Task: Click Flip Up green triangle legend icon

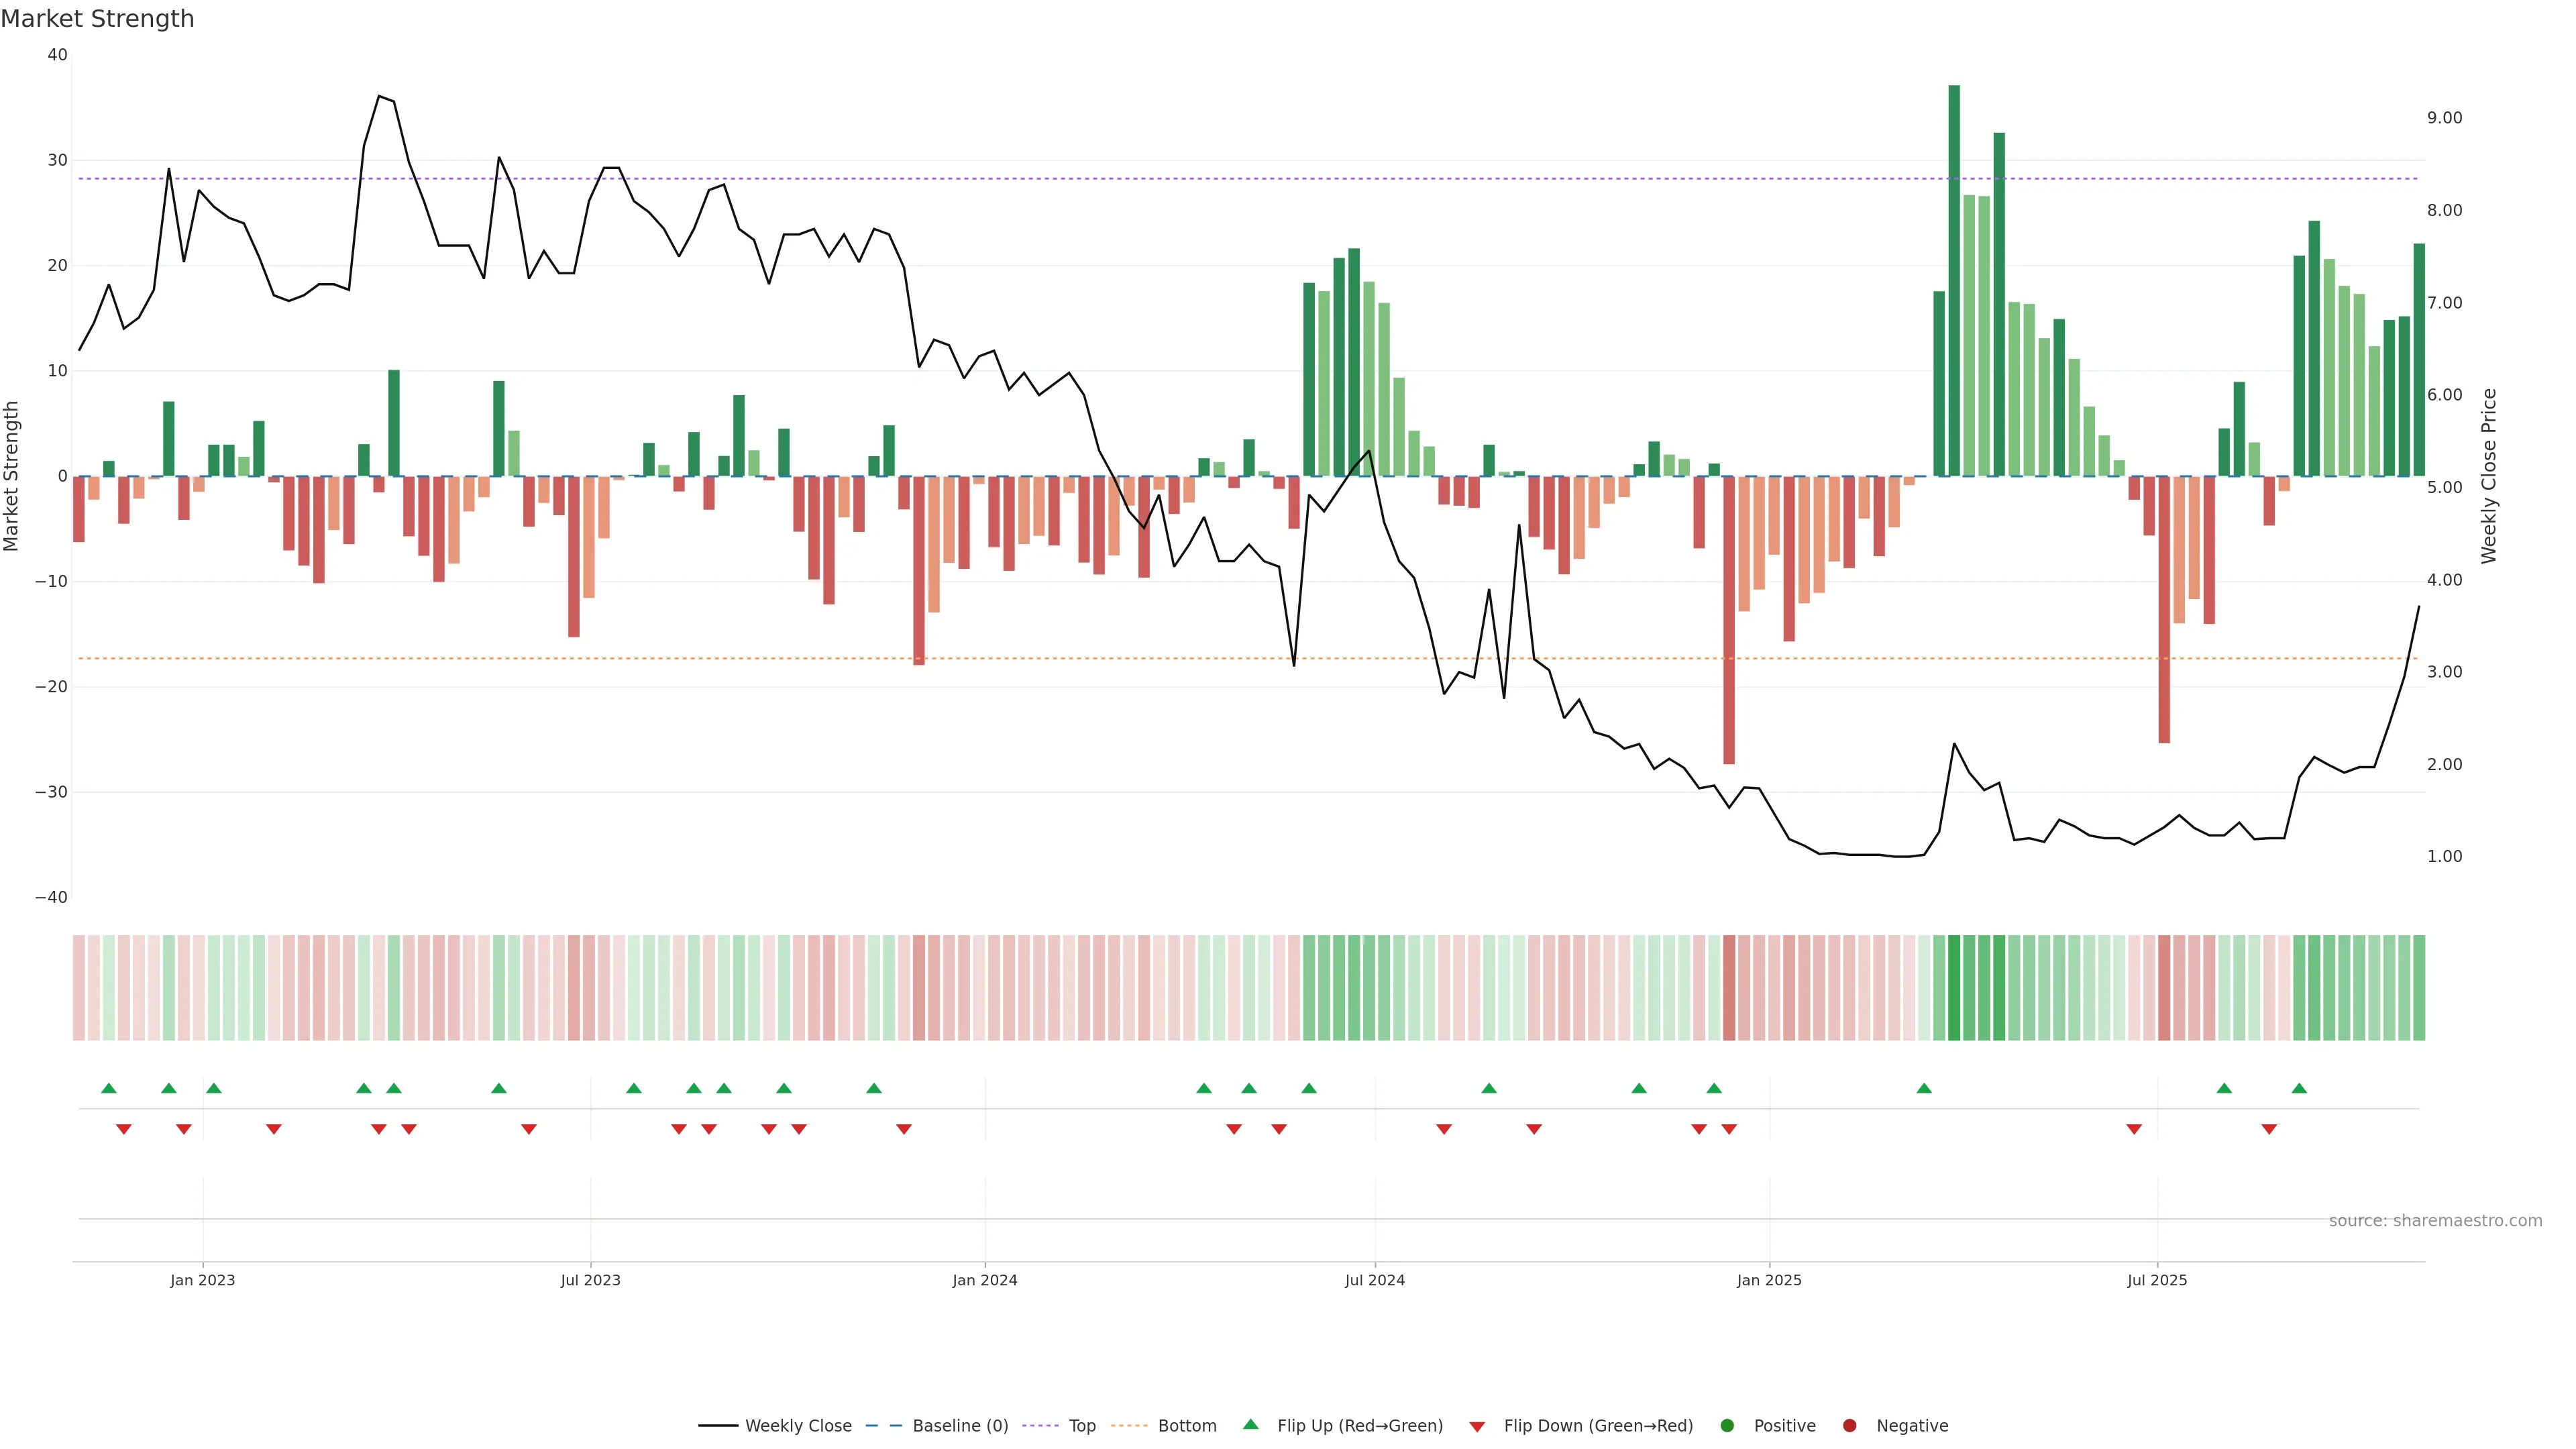Action: click(1250, 1424)
